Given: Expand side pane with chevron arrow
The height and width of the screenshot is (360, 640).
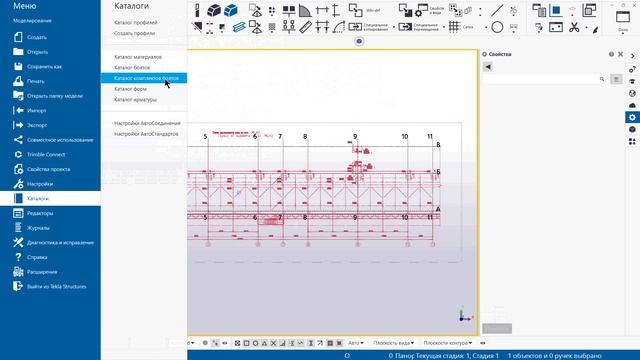Looking at the screenshot, I should coord(632,56).
